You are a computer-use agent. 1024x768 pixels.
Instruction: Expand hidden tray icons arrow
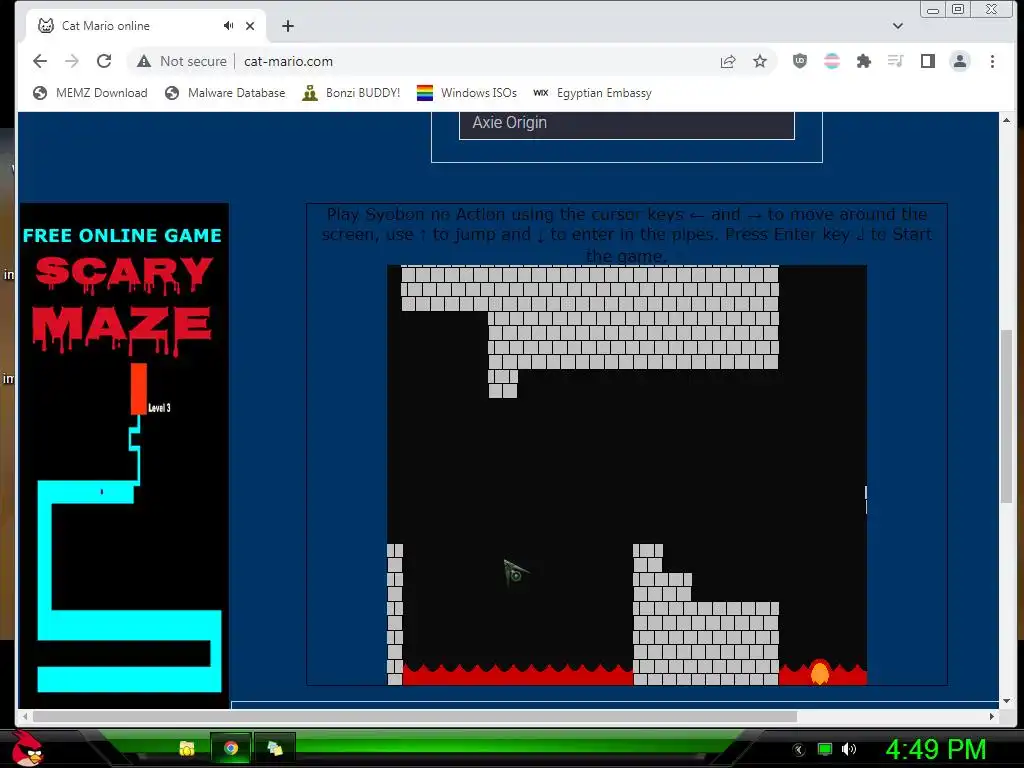point(799,749)
